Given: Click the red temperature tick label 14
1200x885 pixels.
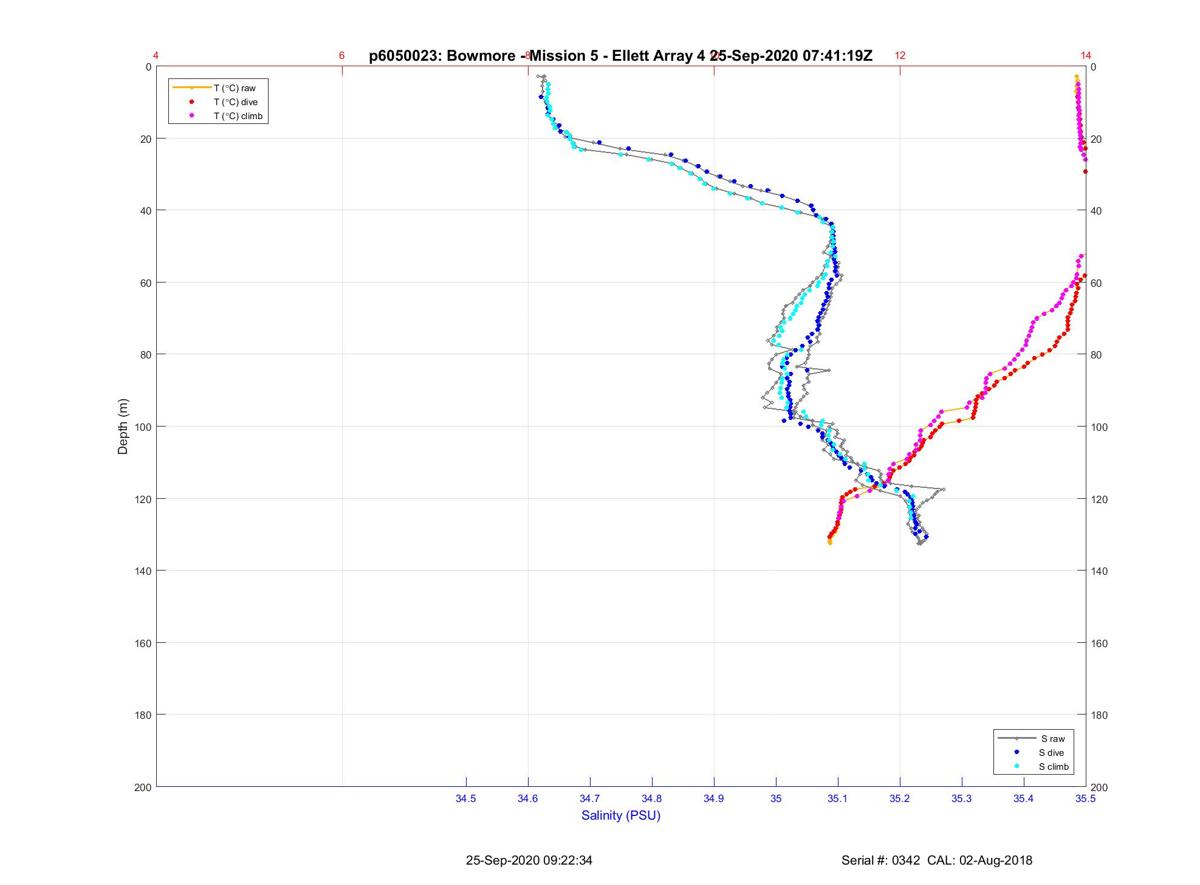Looking at the screenshot, I should pyautogui.click(x=1086, y=56).
